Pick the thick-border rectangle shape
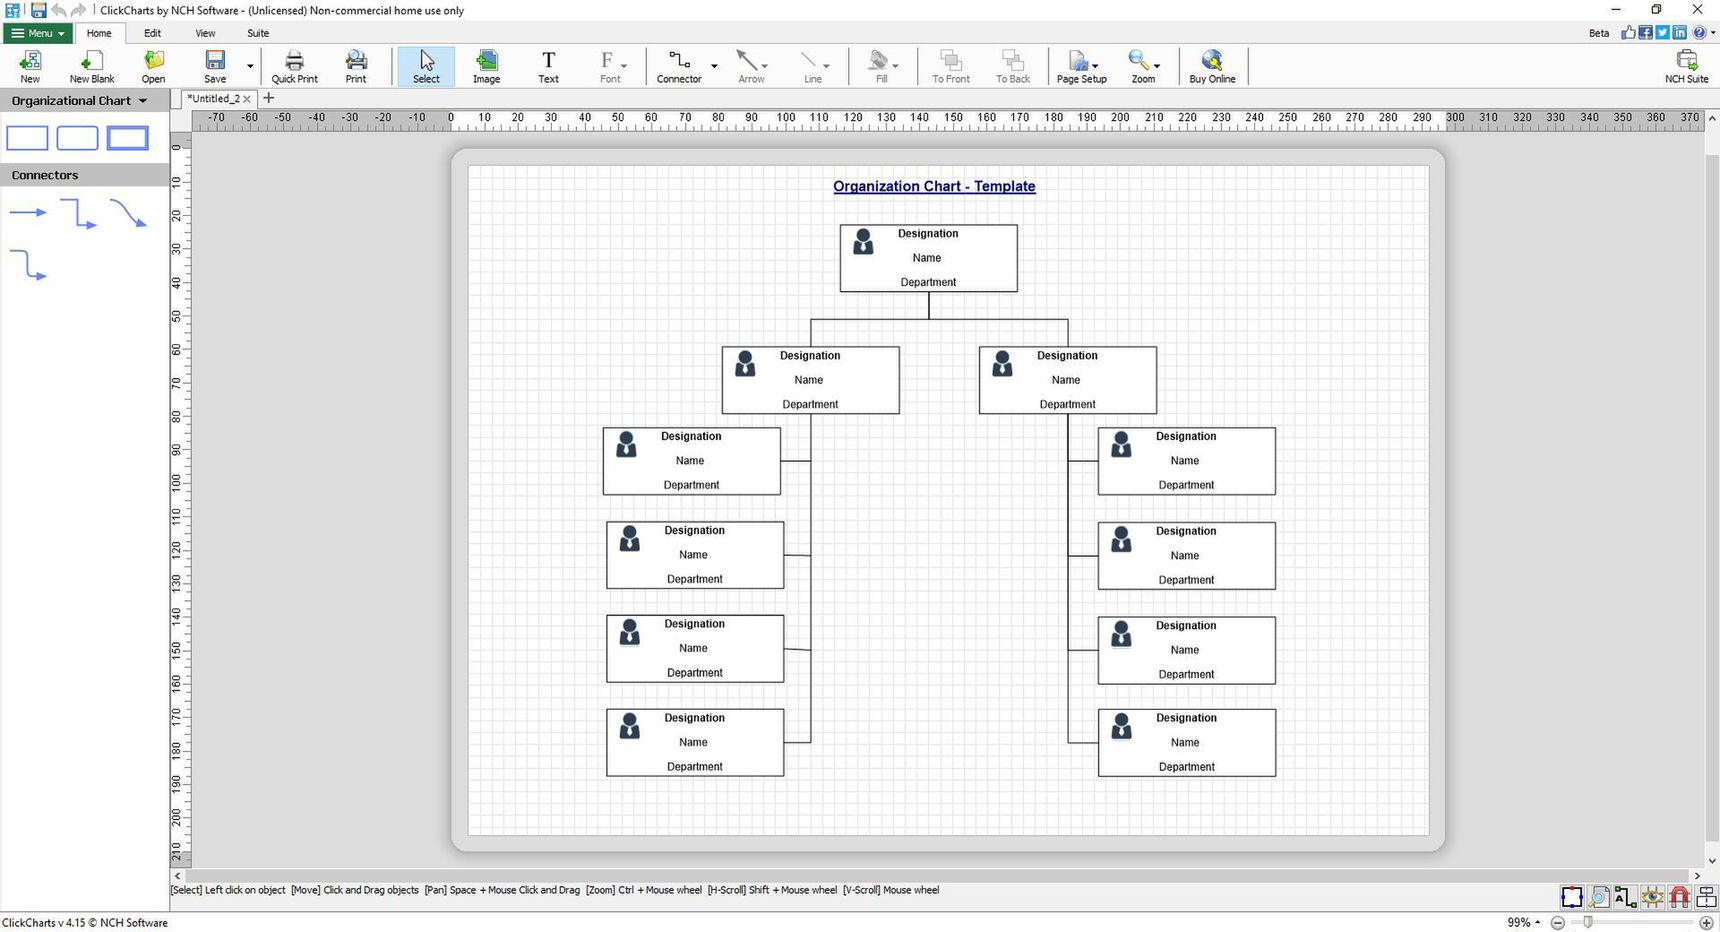 [127, 138]
